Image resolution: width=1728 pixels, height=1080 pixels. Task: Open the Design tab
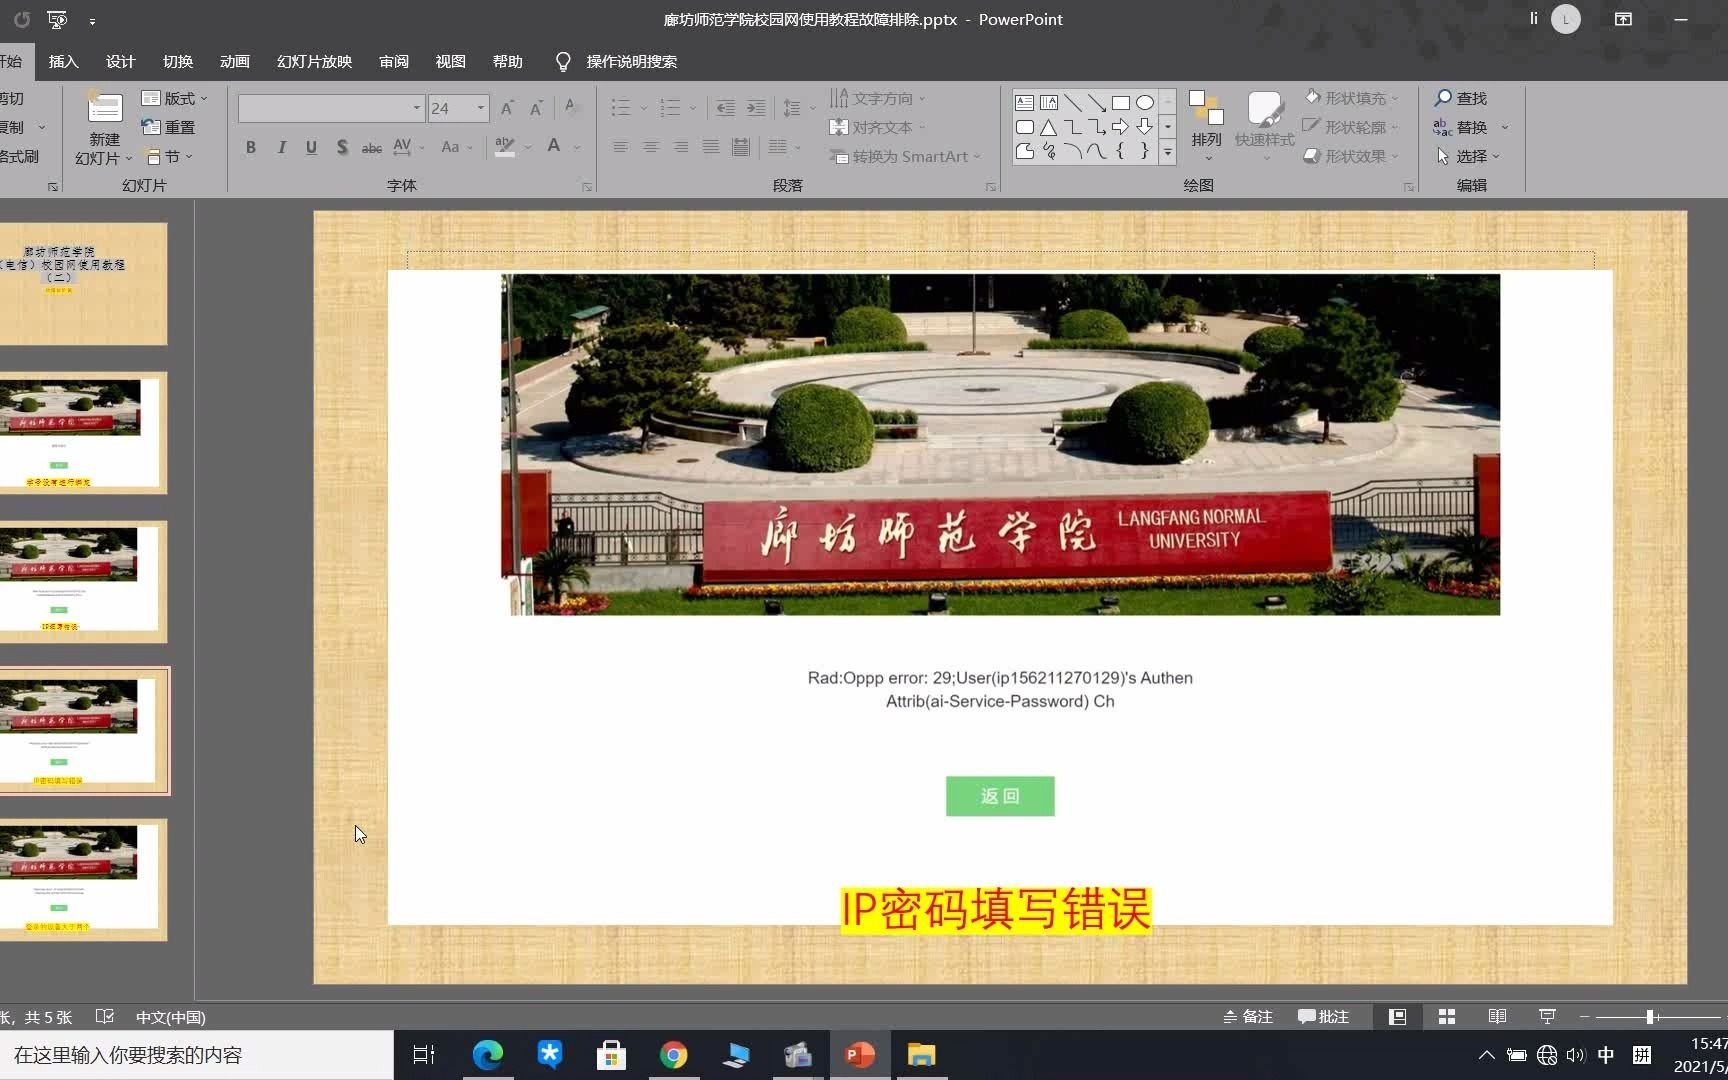click(x=120, y=61)
